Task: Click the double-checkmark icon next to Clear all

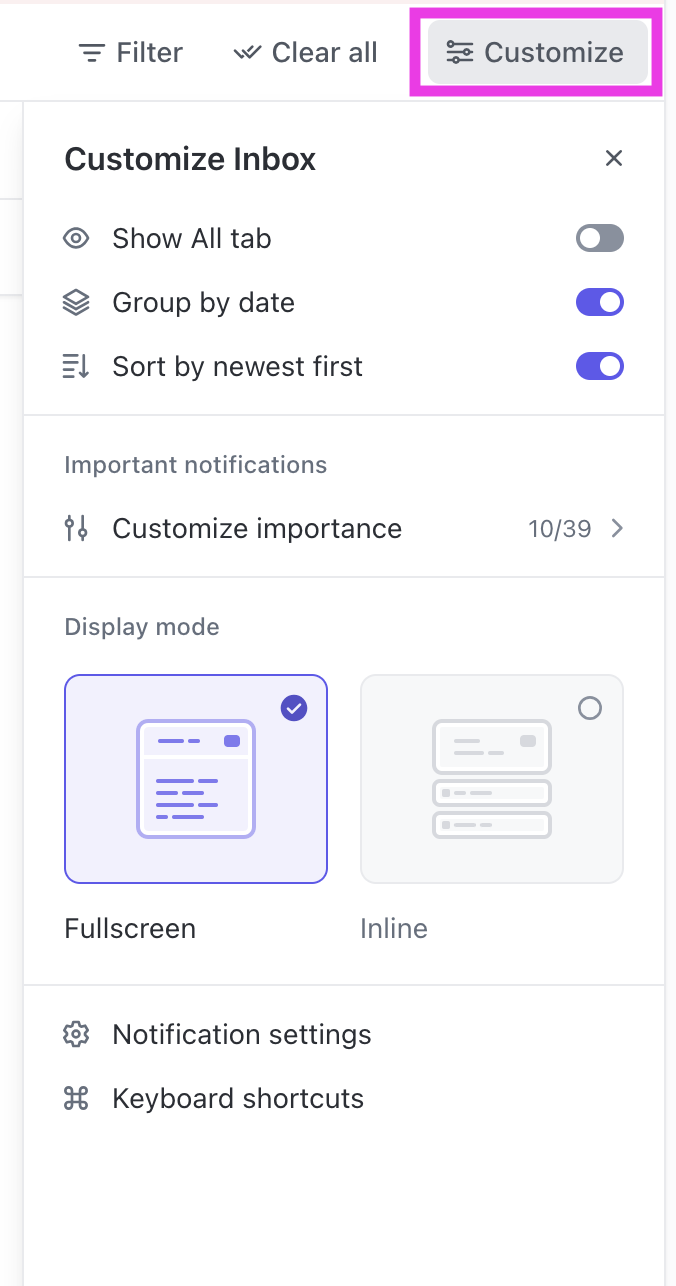Action: 246,52
